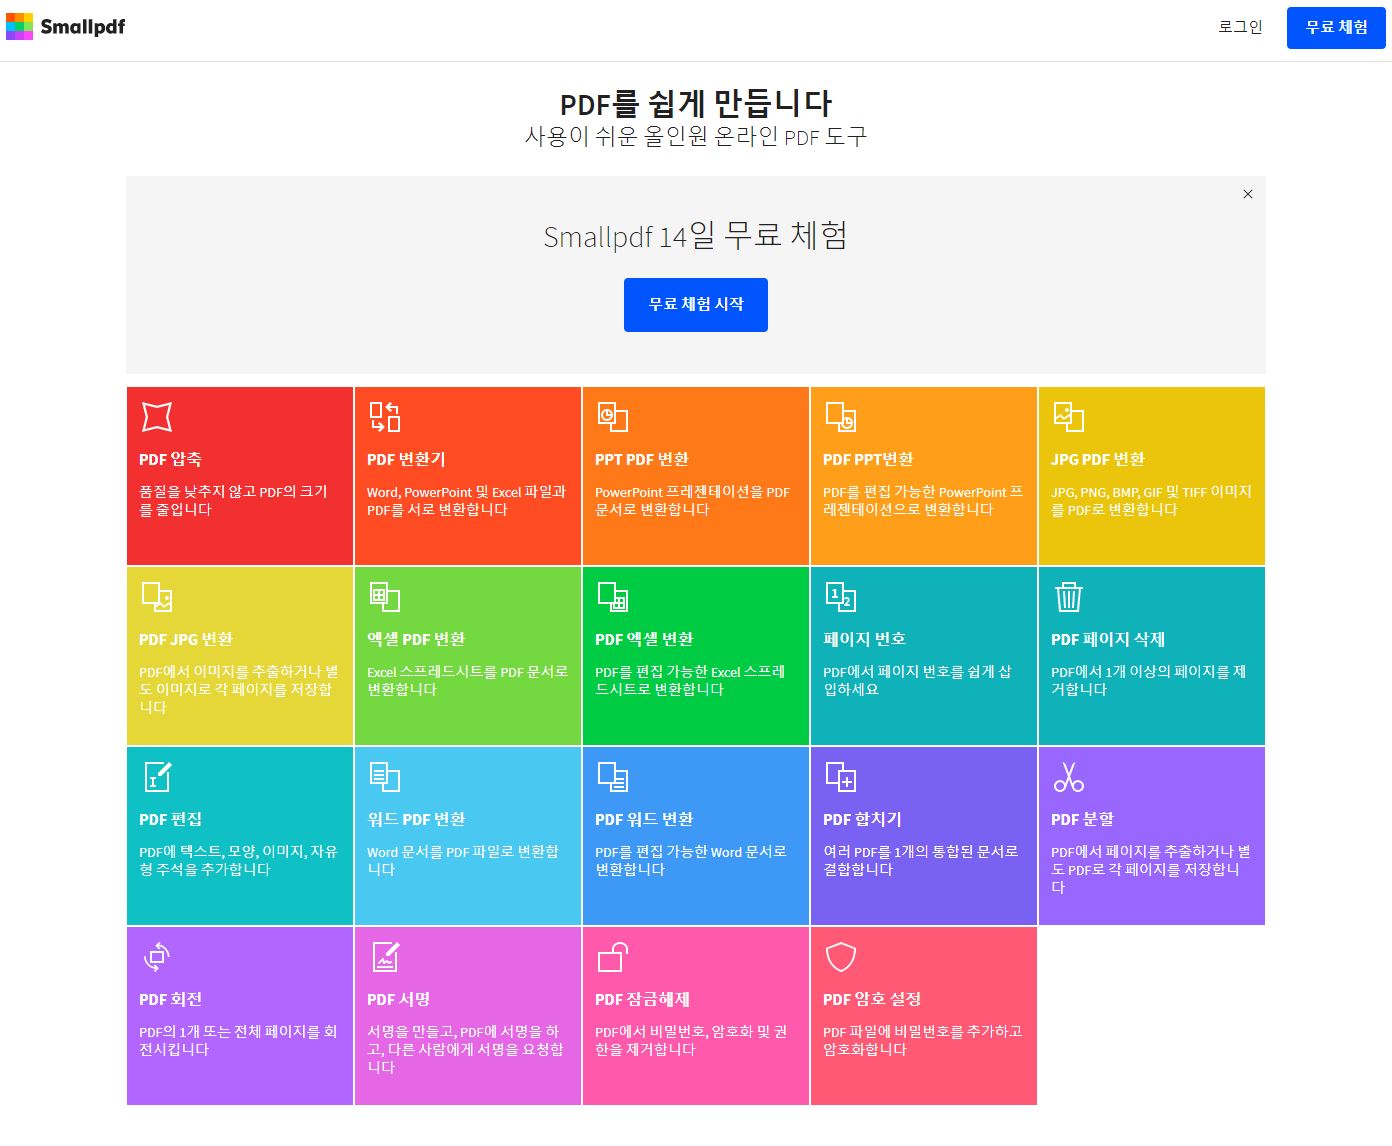Click the PDF JPG 변환 icon

point(157,597)
